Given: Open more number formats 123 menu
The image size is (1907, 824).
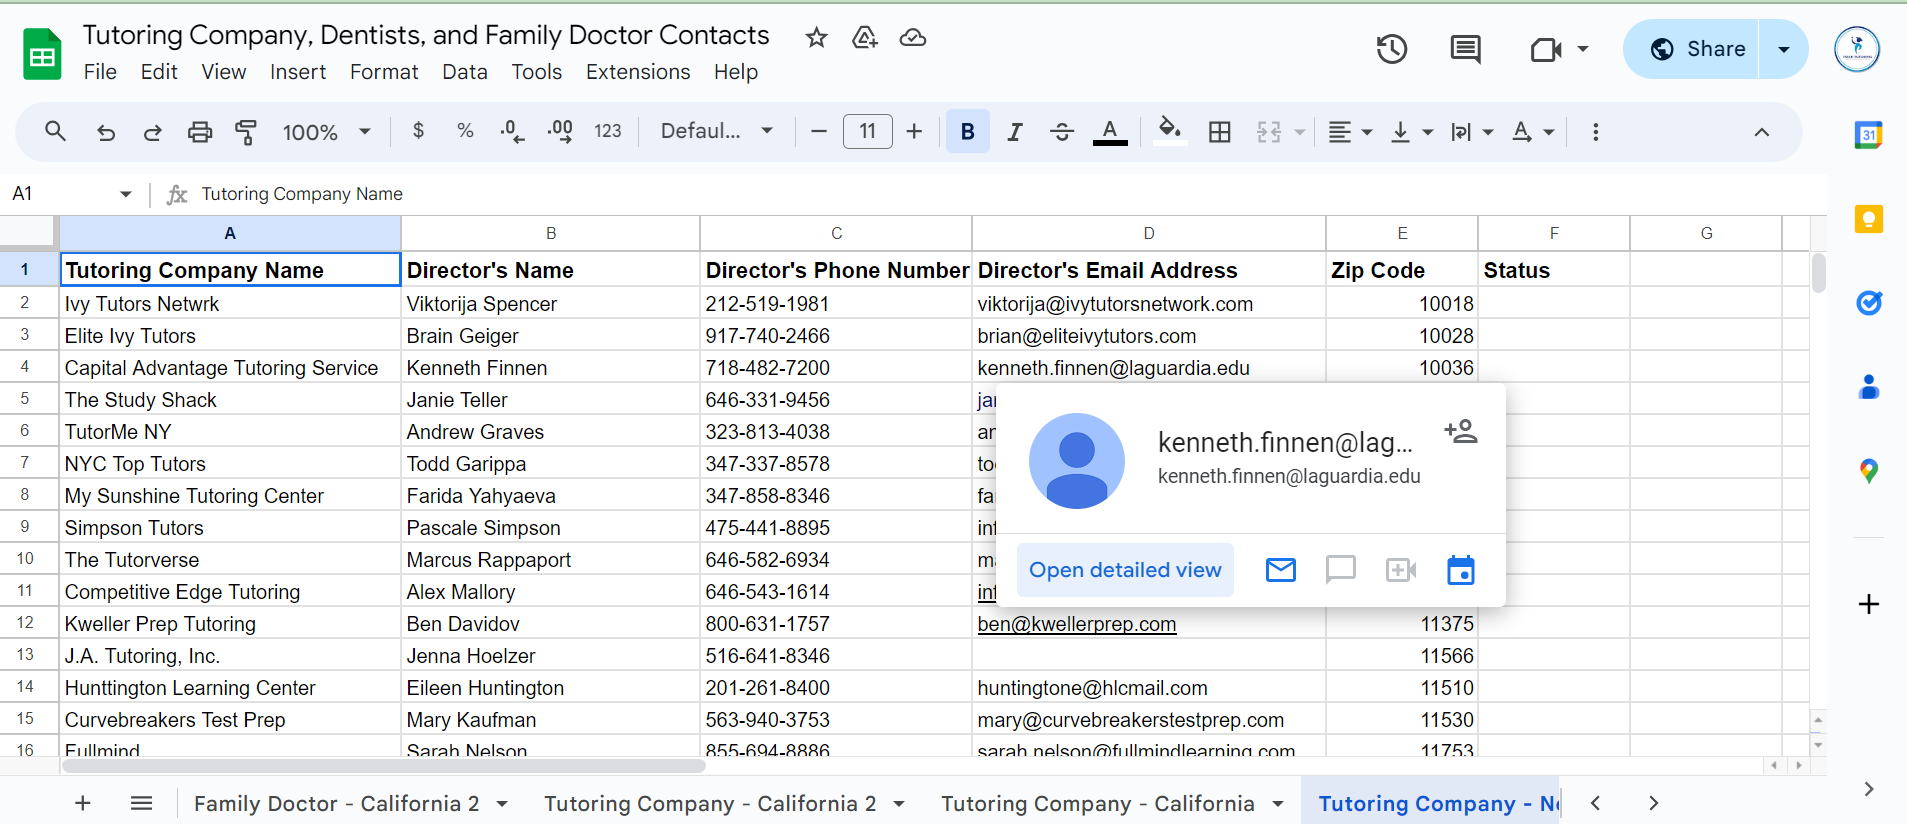Looking at the screenshot, I should pos(608,131).
